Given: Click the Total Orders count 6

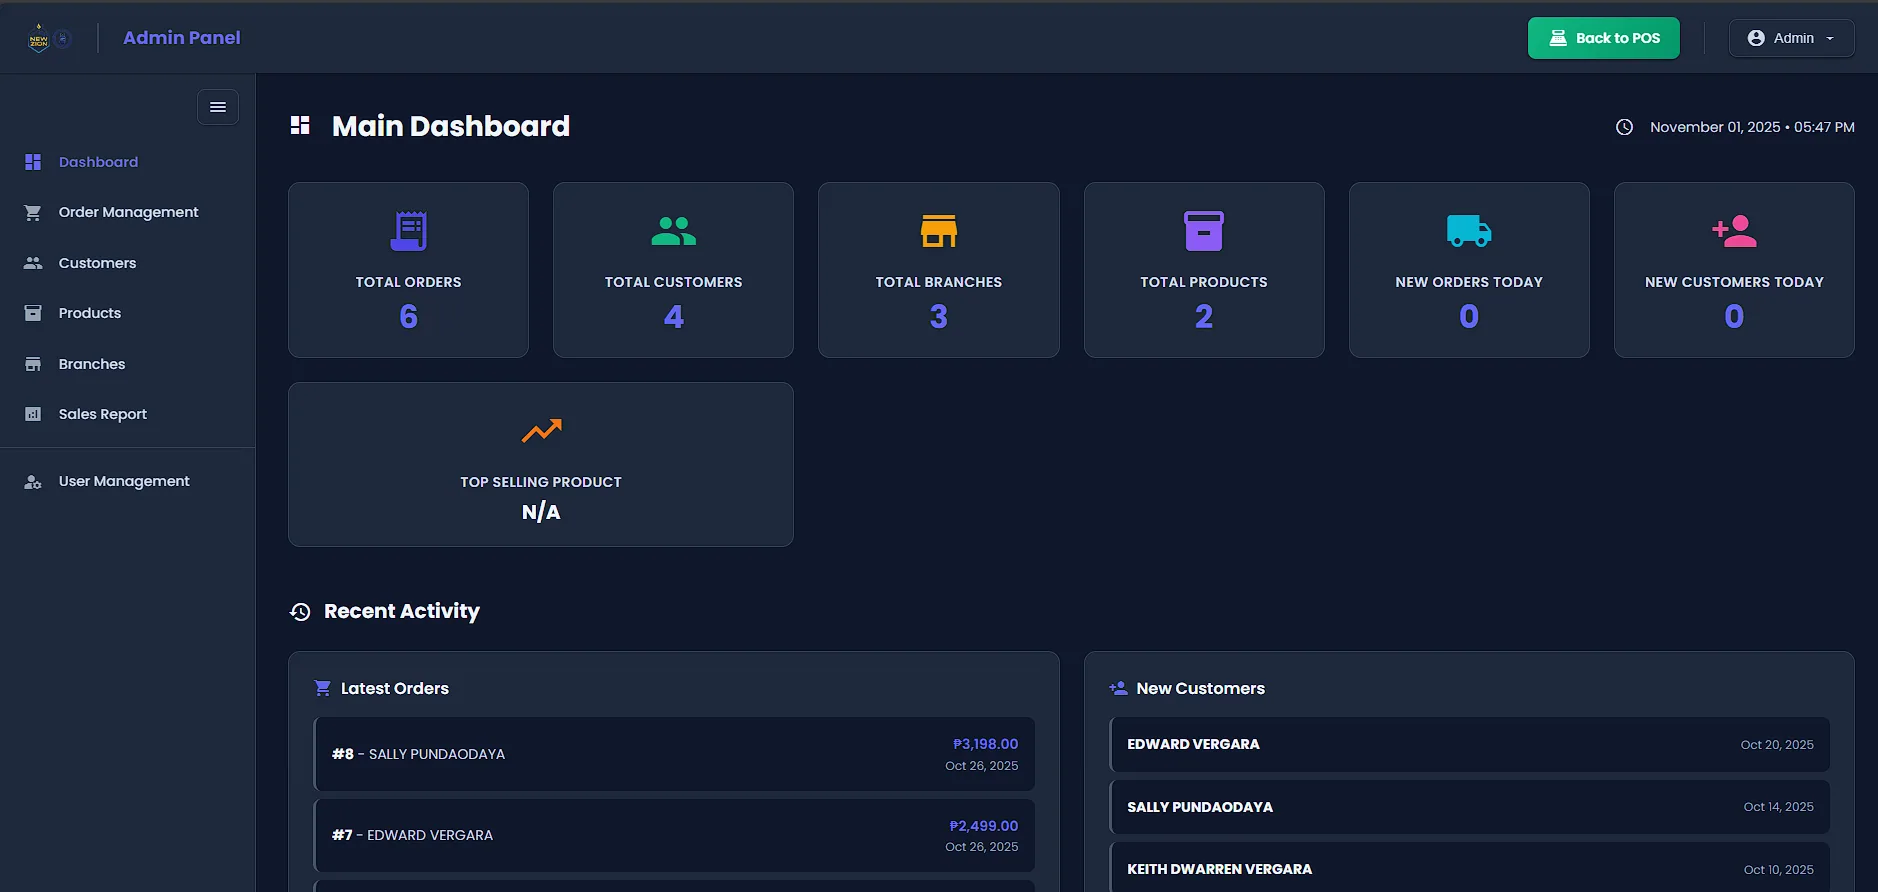Looking at the screenshot, I should coord(408,316).
